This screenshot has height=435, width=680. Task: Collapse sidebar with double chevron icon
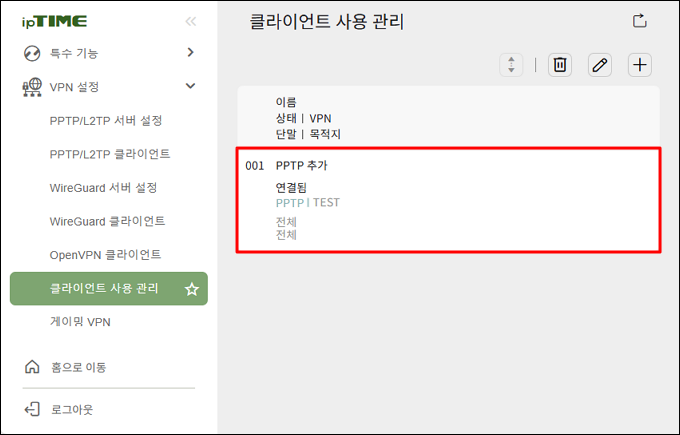[190, 21]
